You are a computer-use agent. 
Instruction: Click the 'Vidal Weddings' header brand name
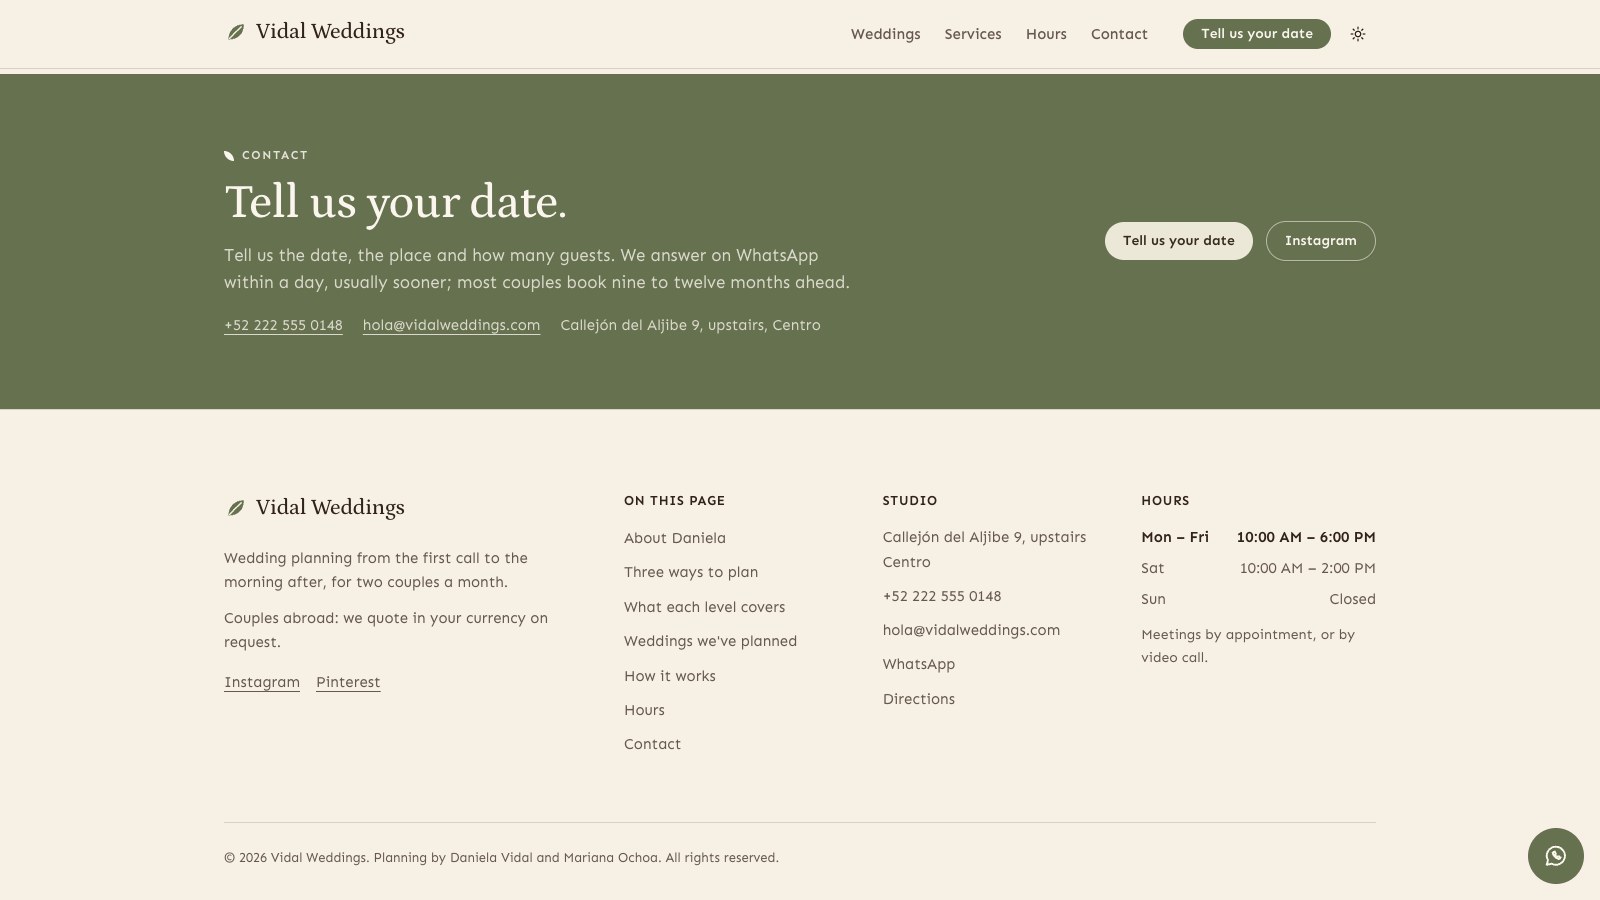coord(330,32)
